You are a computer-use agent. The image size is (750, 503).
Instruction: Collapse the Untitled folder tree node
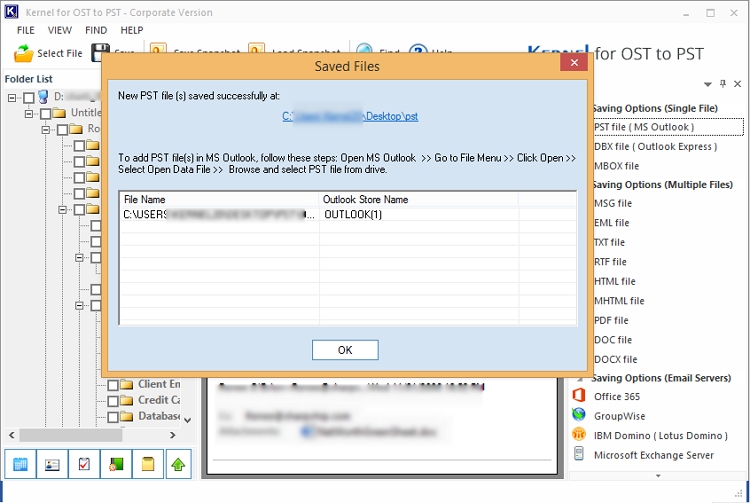tap(29, 114)
